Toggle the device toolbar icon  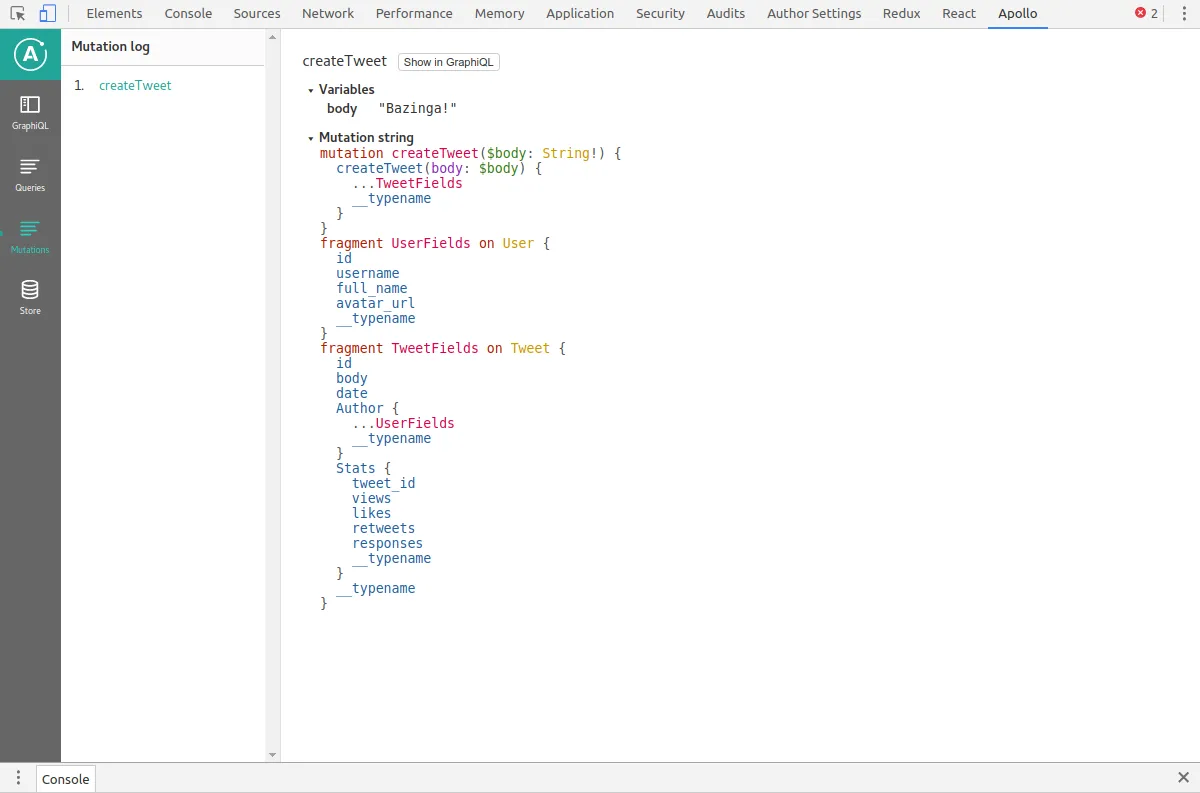(x=48, y=14)
